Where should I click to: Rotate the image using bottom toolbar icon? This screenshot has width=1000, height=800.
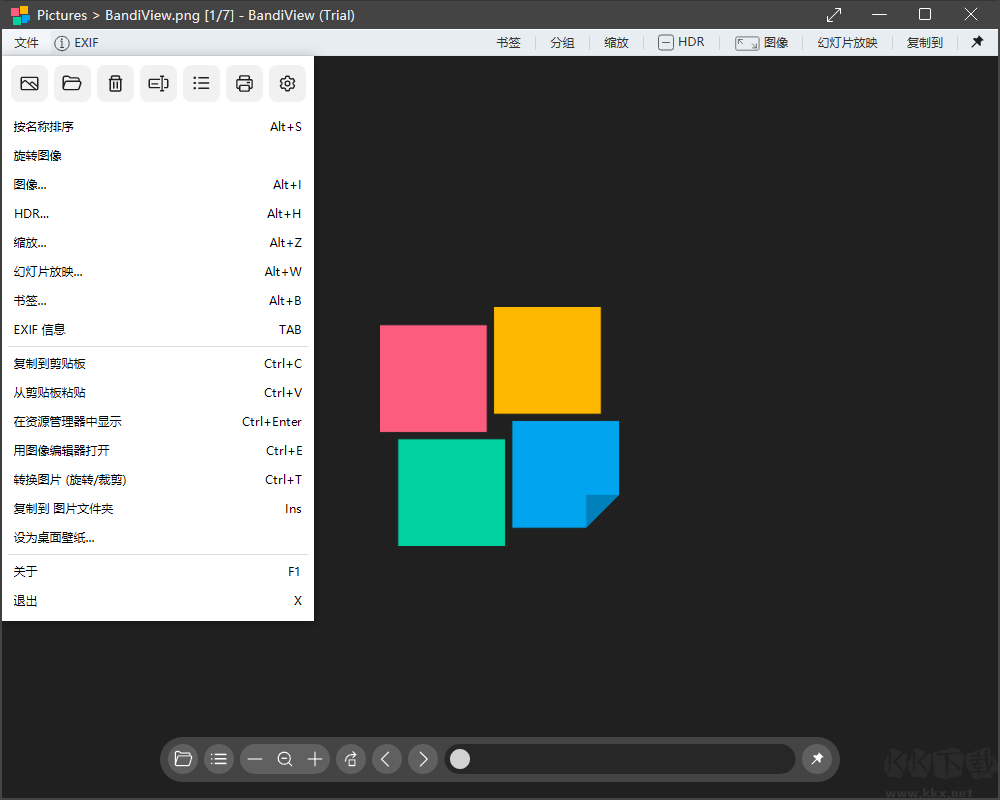[351, 759]
